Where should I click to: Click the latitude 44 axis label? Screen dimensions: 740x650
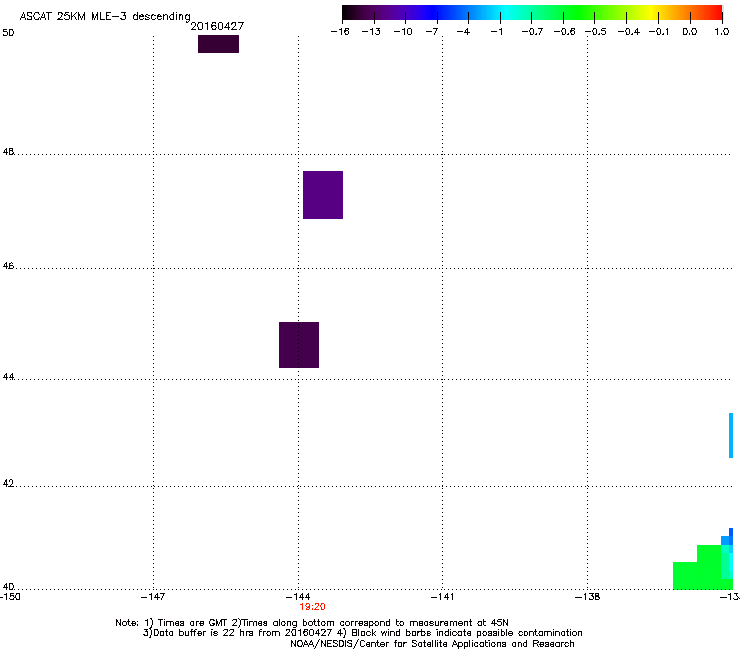pos(8,377)
